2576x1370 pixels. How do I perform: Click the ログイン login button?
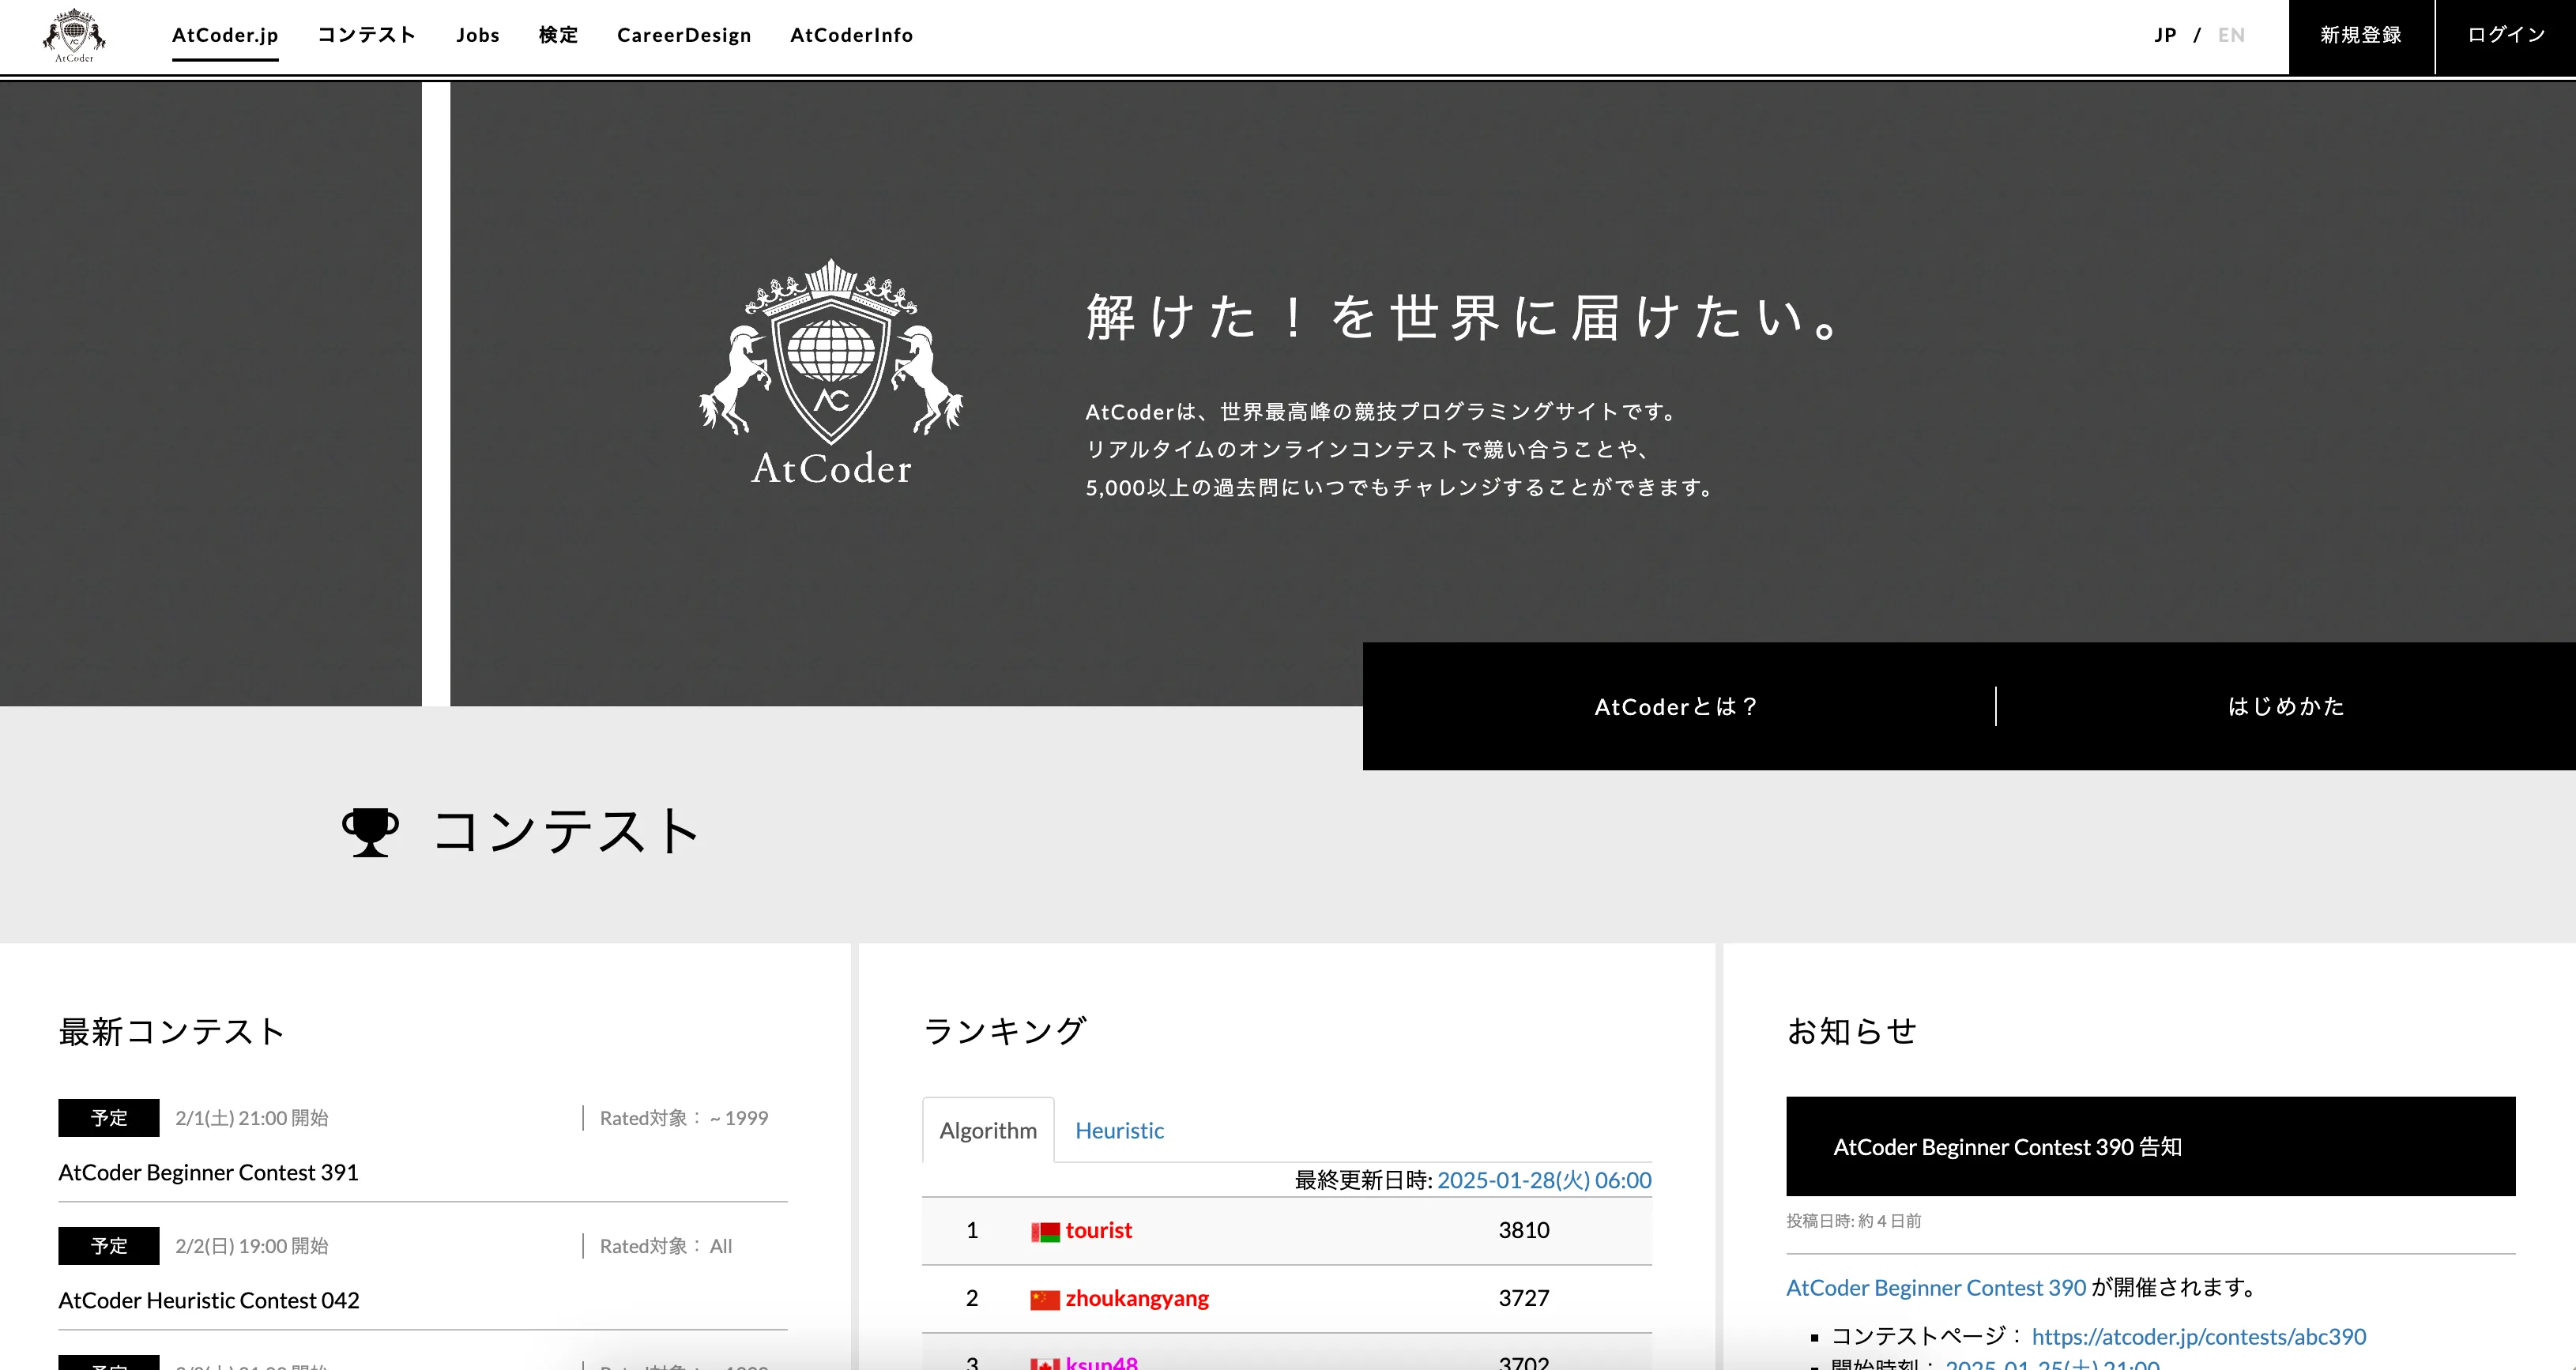[x=2506, y=37]
